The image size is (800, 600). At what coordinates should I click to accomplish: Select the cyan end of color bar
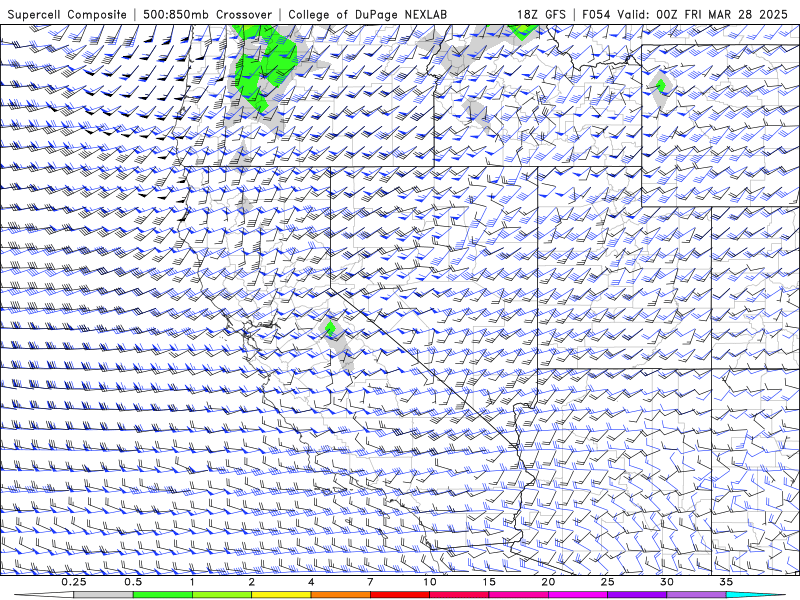(755, 595)
